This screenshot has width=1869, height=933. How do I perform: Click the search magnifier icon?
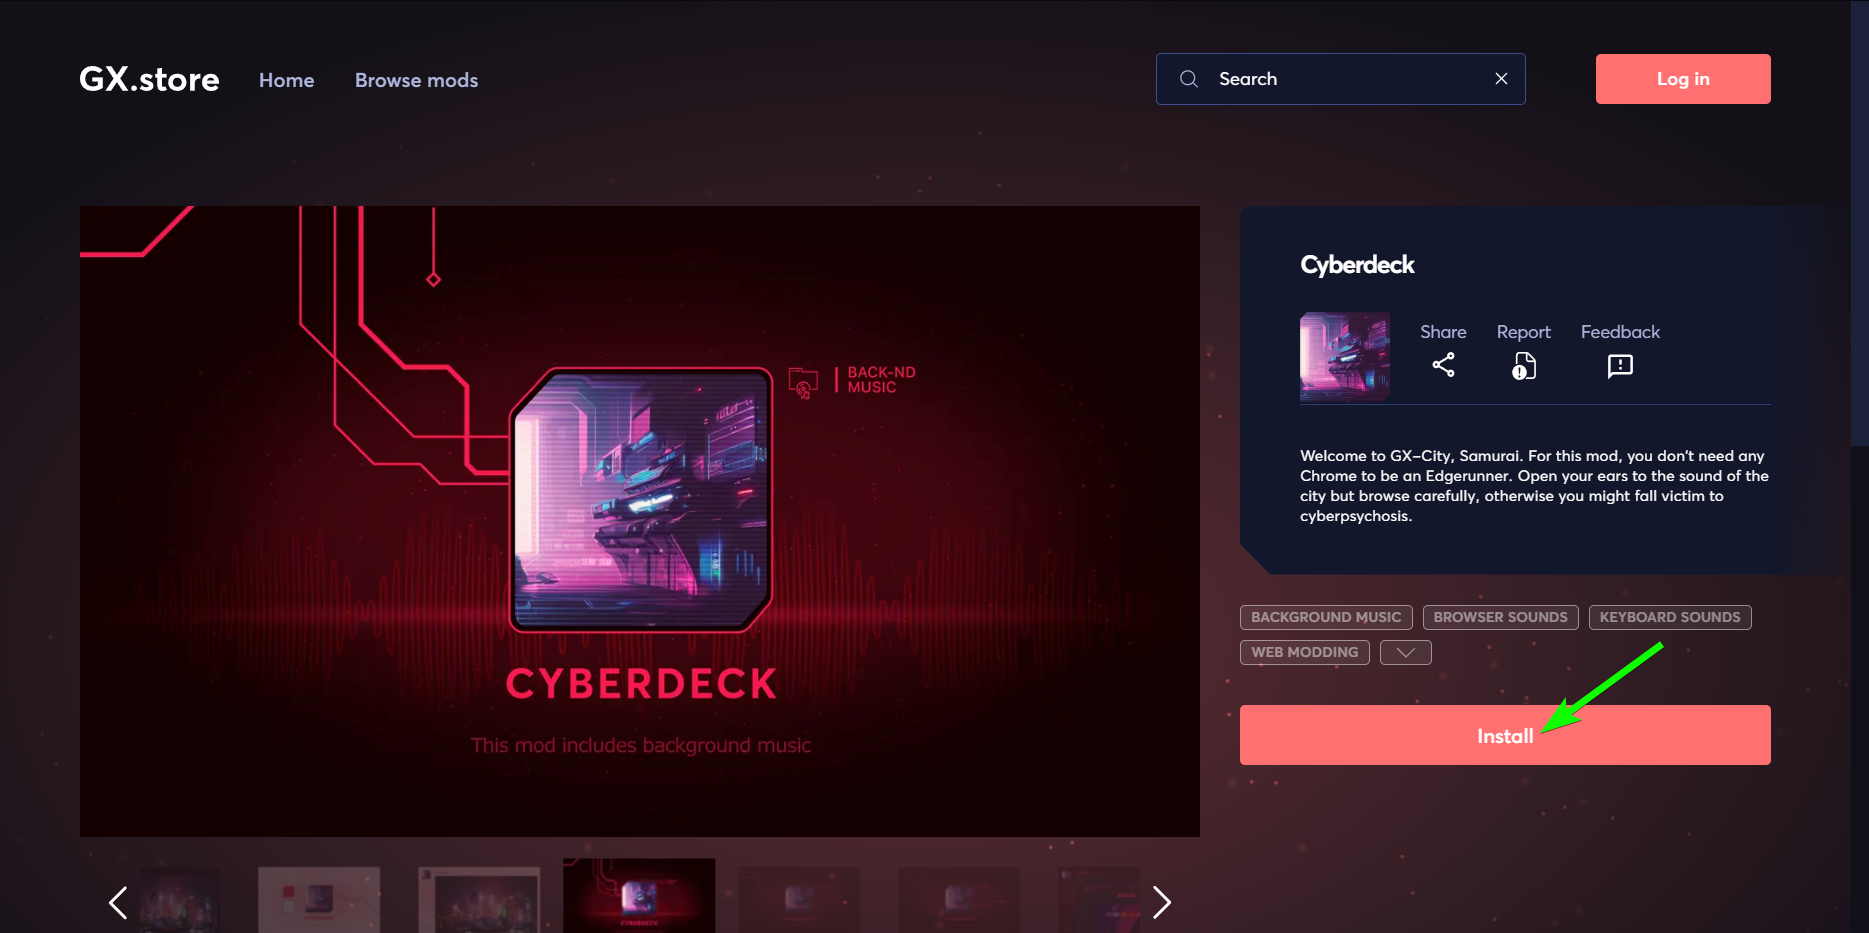pyautogui.click(x=1189, y=79)
